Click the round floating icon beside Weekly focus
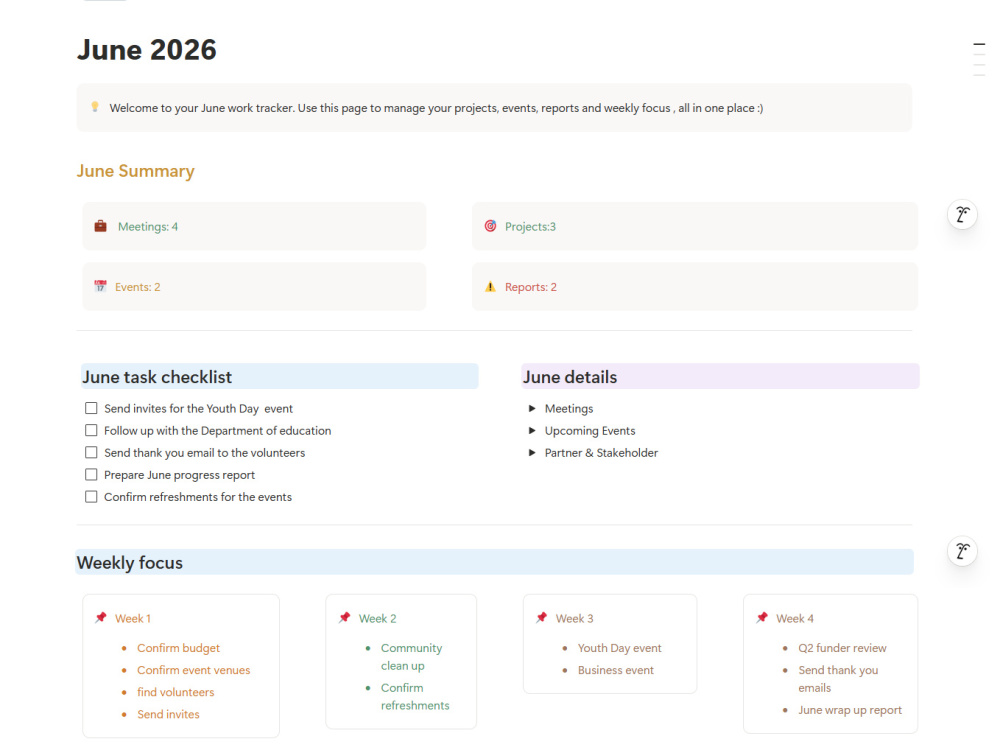The width and height of the screenshot is (1000, 750). (x=962, y=551)
